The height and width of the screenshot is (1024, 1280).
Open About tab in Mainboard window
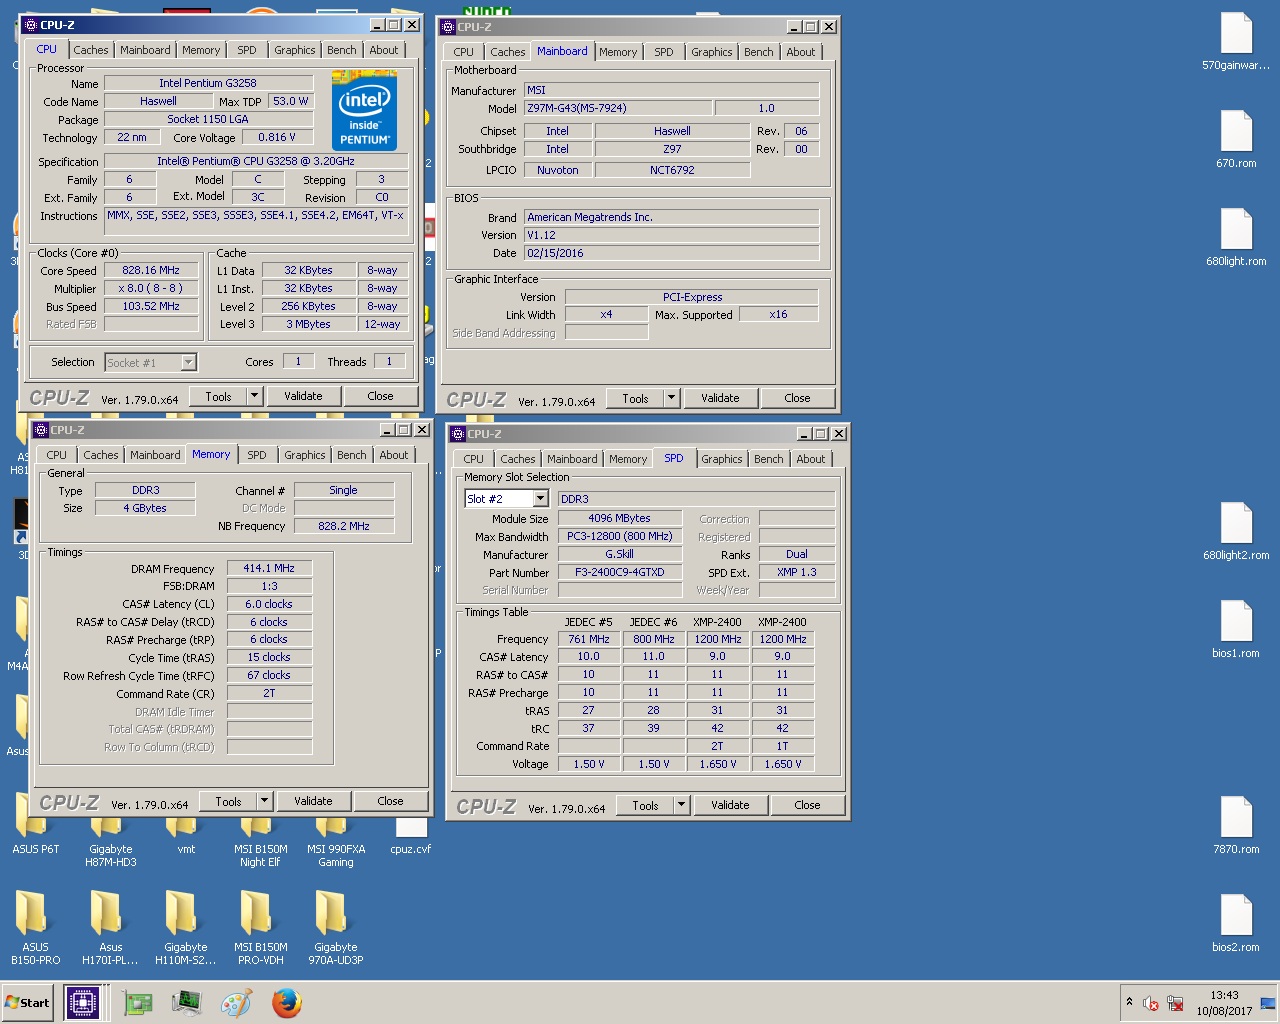801,52
